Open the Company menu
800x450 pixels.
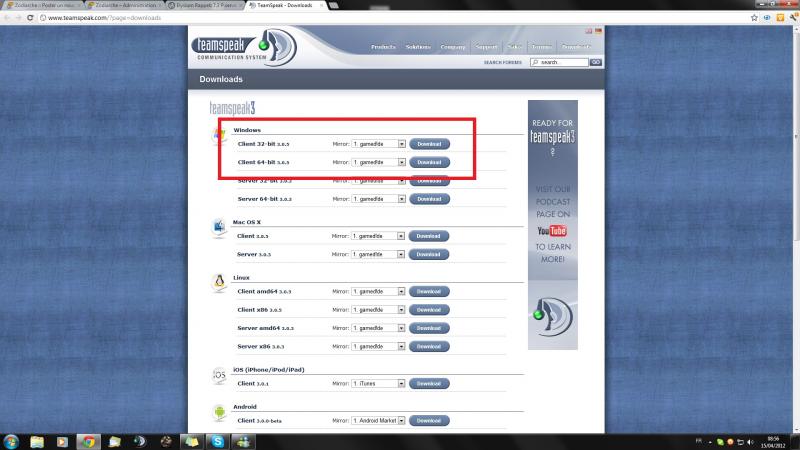(x=453, y=47)
